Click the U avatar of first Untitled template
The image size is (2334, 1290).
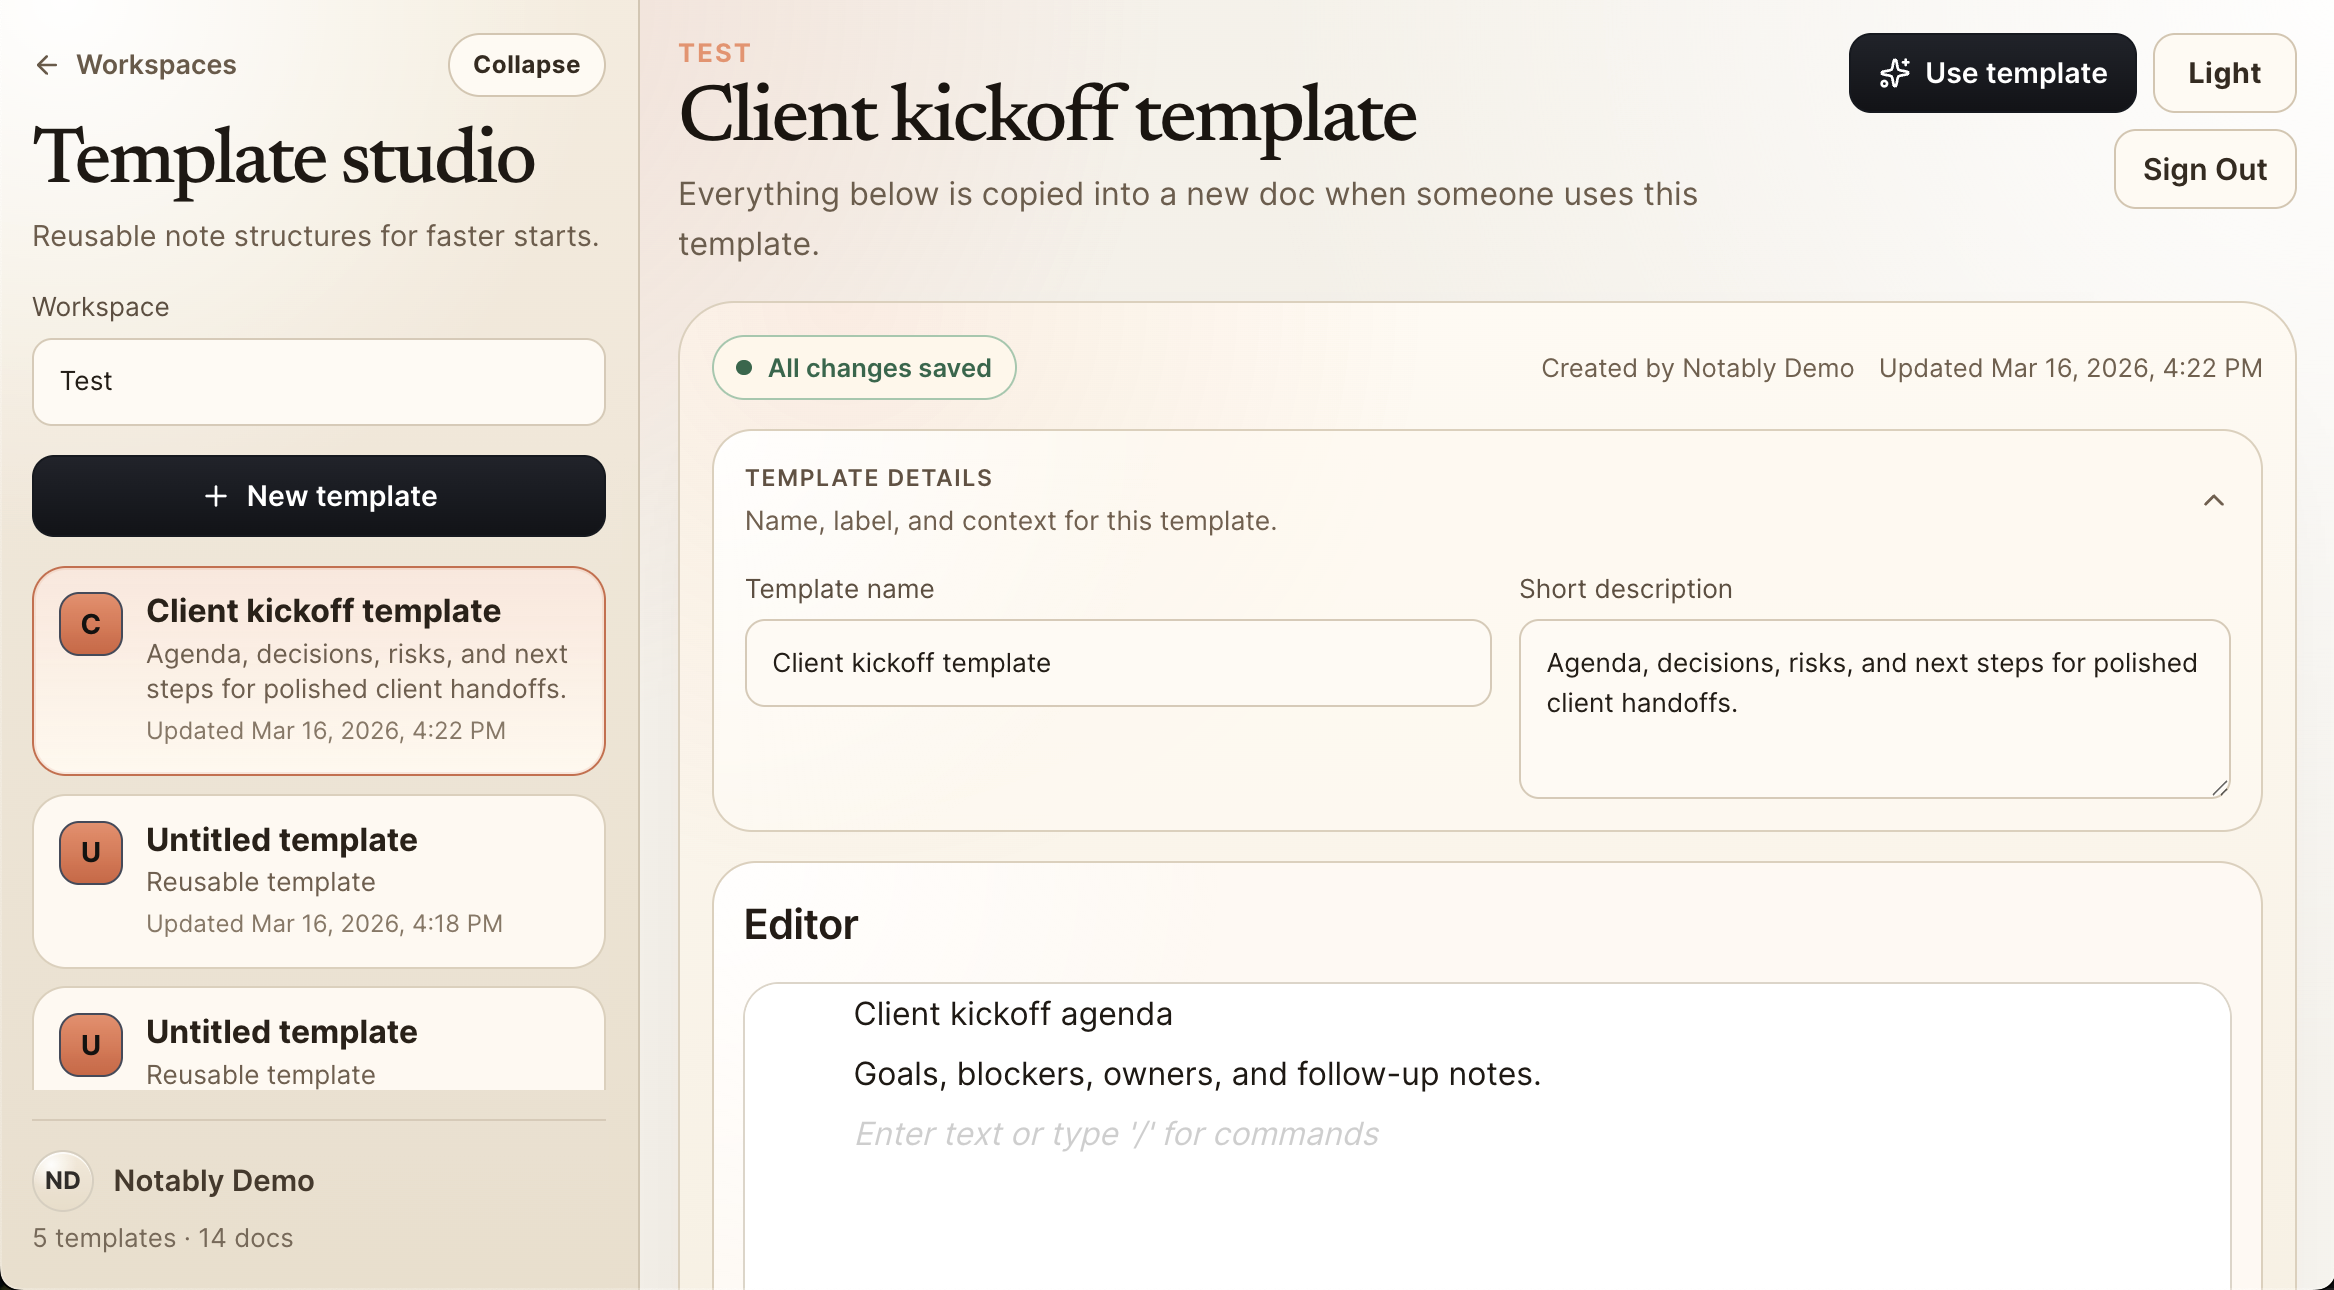click(x=90, y=853)
